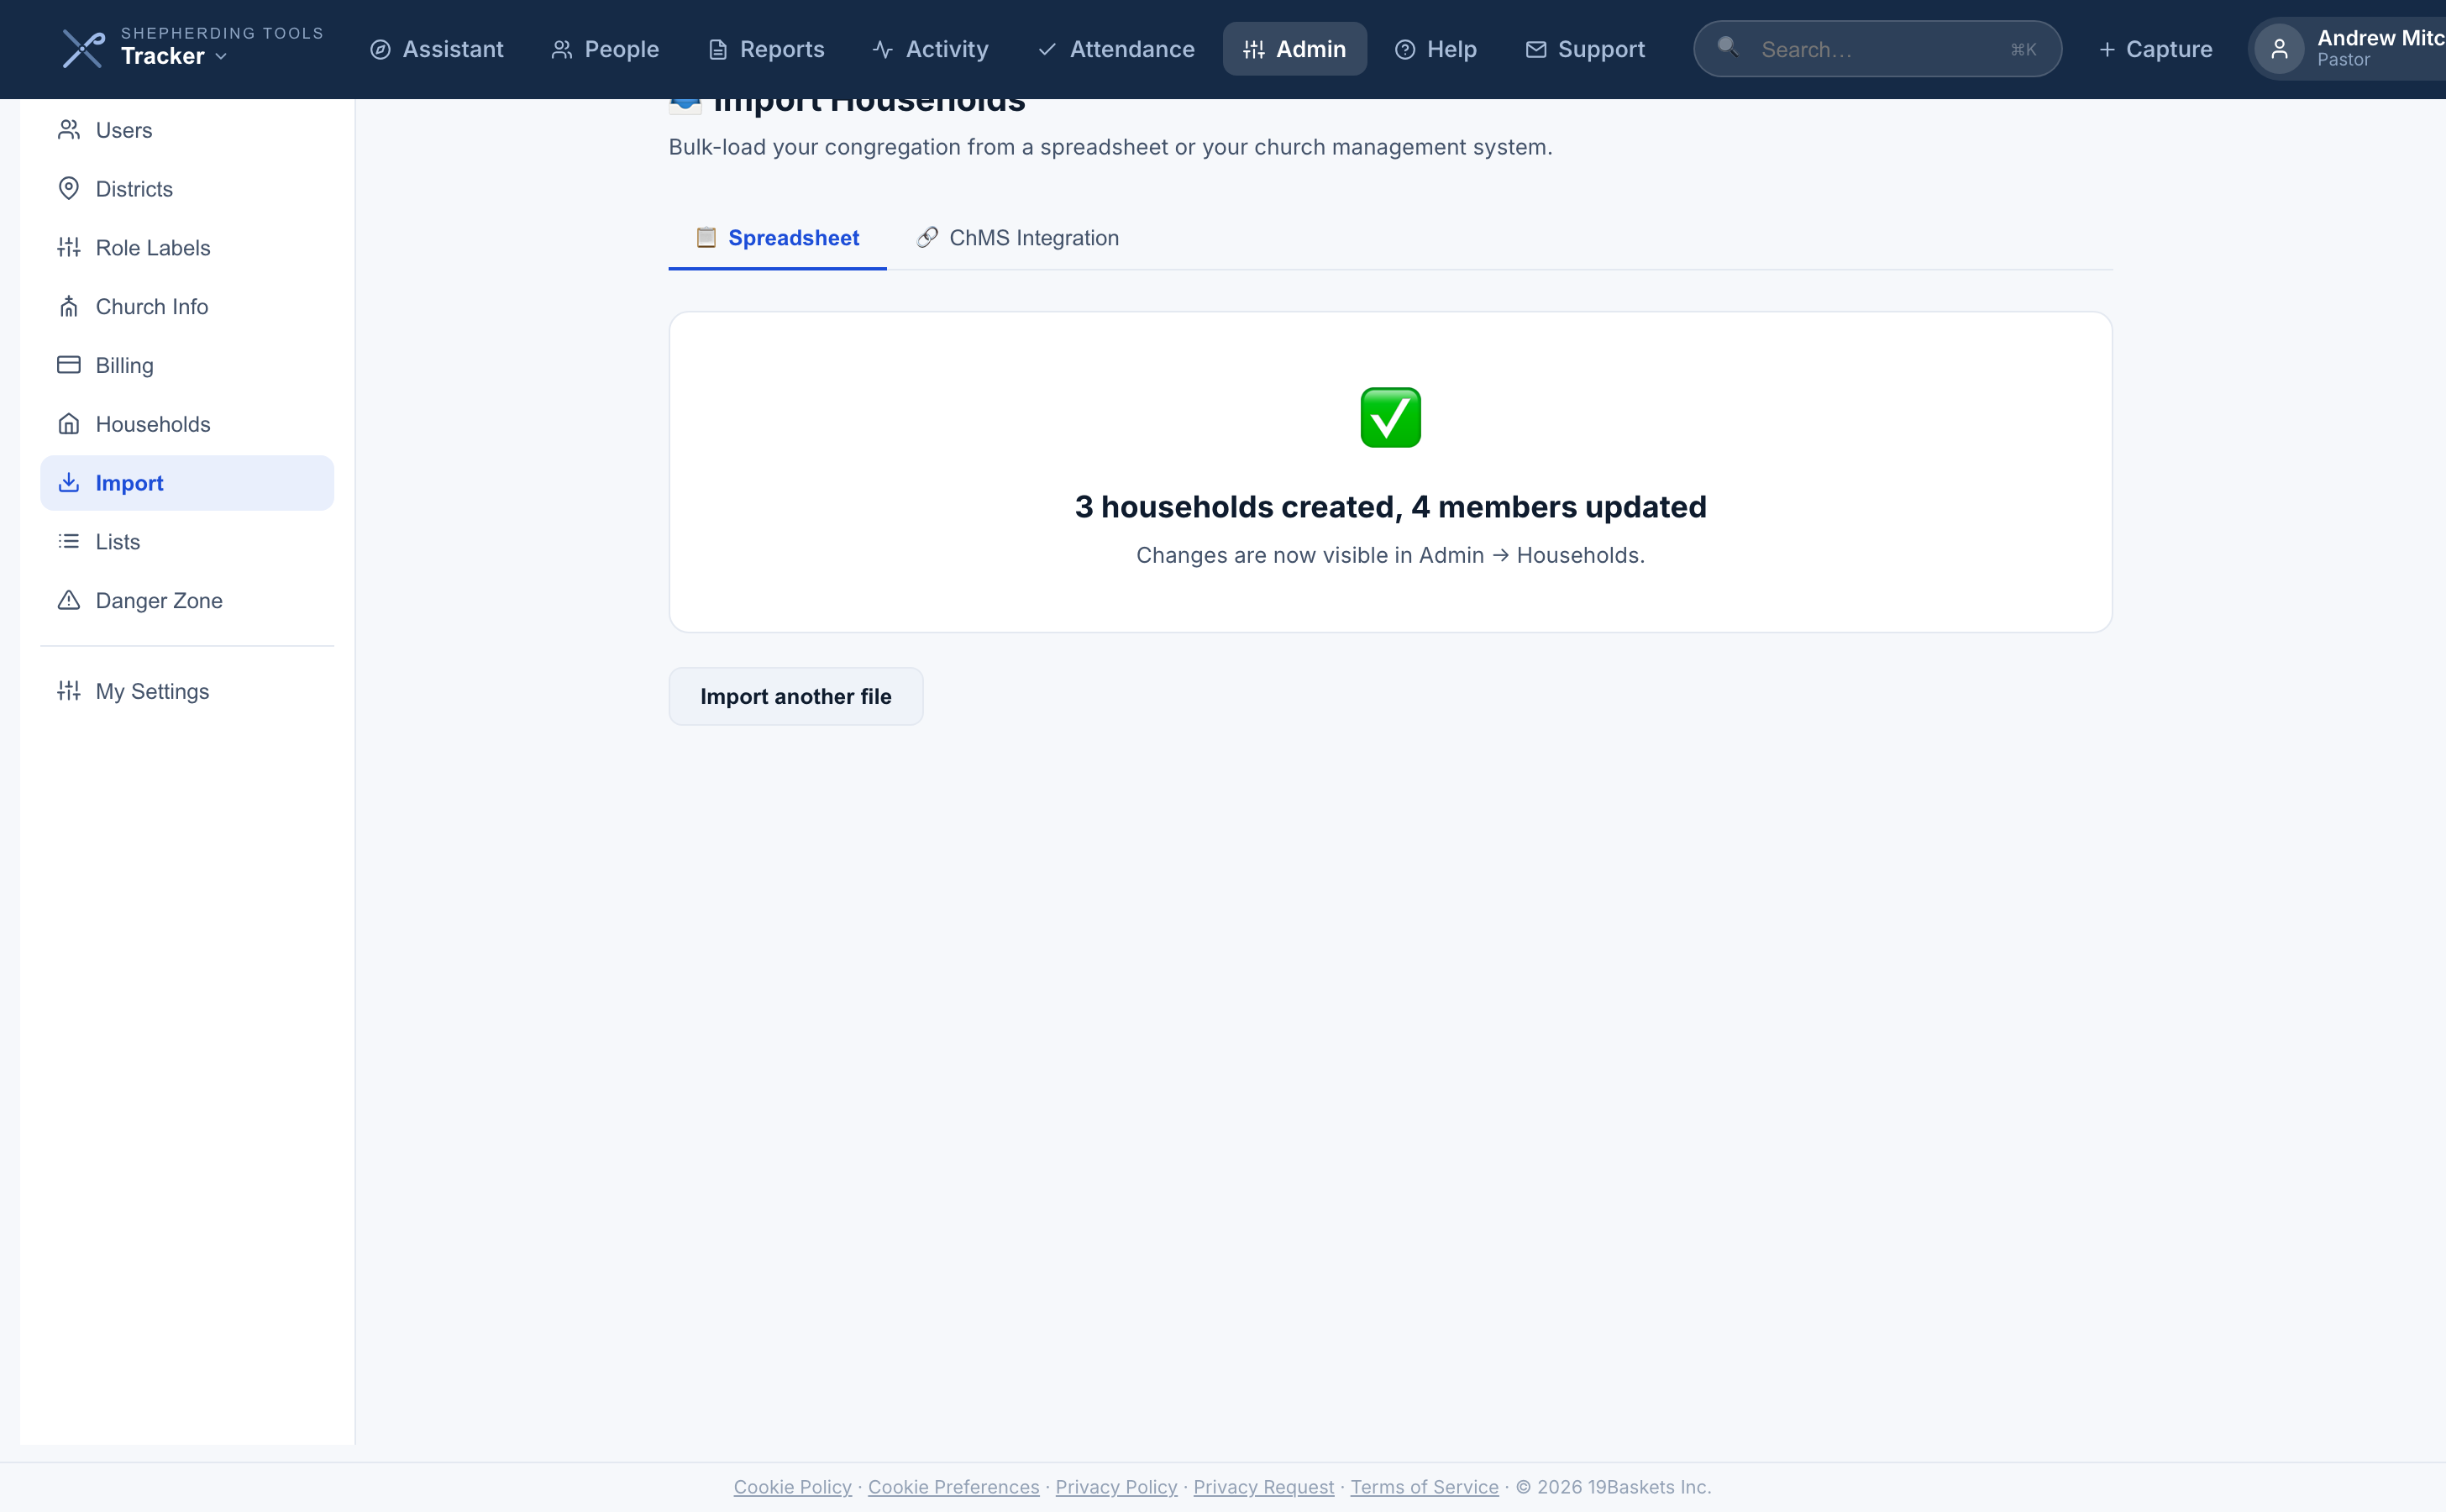Expand the Tracker app switcher chevron
The height and width of the screenshot is (1512, 2446).
(x=221, y=57)
